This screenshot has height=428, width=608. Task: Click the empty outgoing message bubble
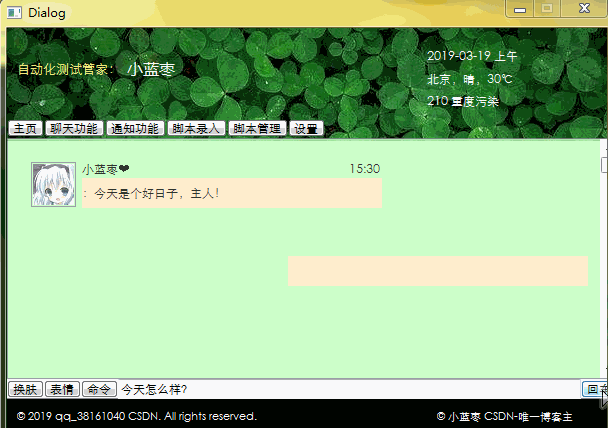tap(438, 271)
